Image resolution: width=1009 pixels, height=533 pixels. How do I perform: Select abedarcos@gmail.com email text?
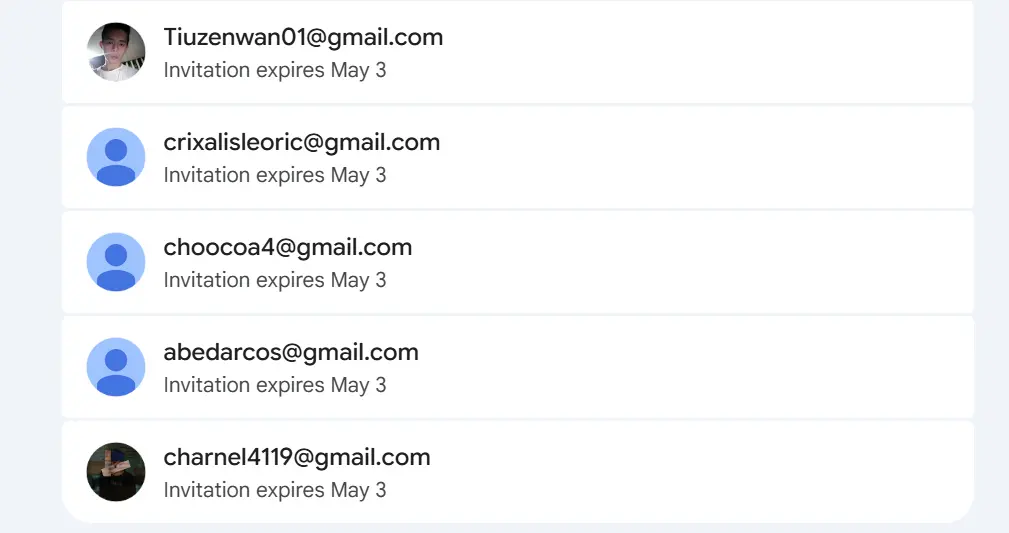click(x=291, y=352)
